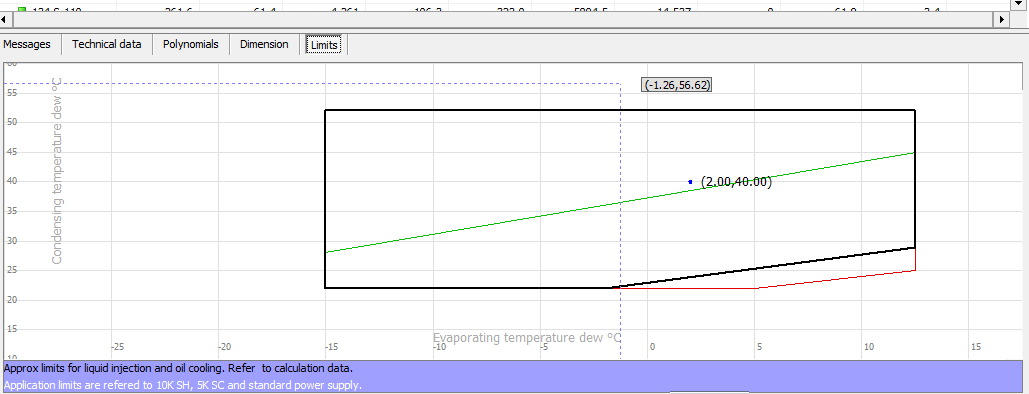Screen dimensions: 1029x394
Task: Click the black envelope top boundary line
Action: pos(620,110)
